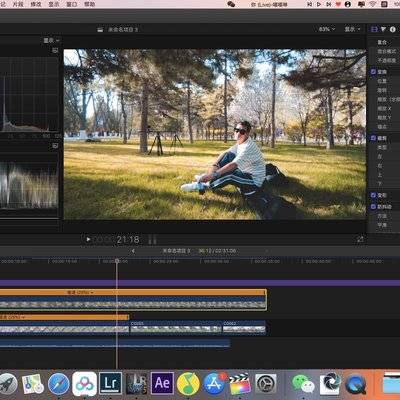The width and height of the screenshot is (400, 400).
Task: Click the lower waveform scope settings icon
Action: (x=55, y=146)
